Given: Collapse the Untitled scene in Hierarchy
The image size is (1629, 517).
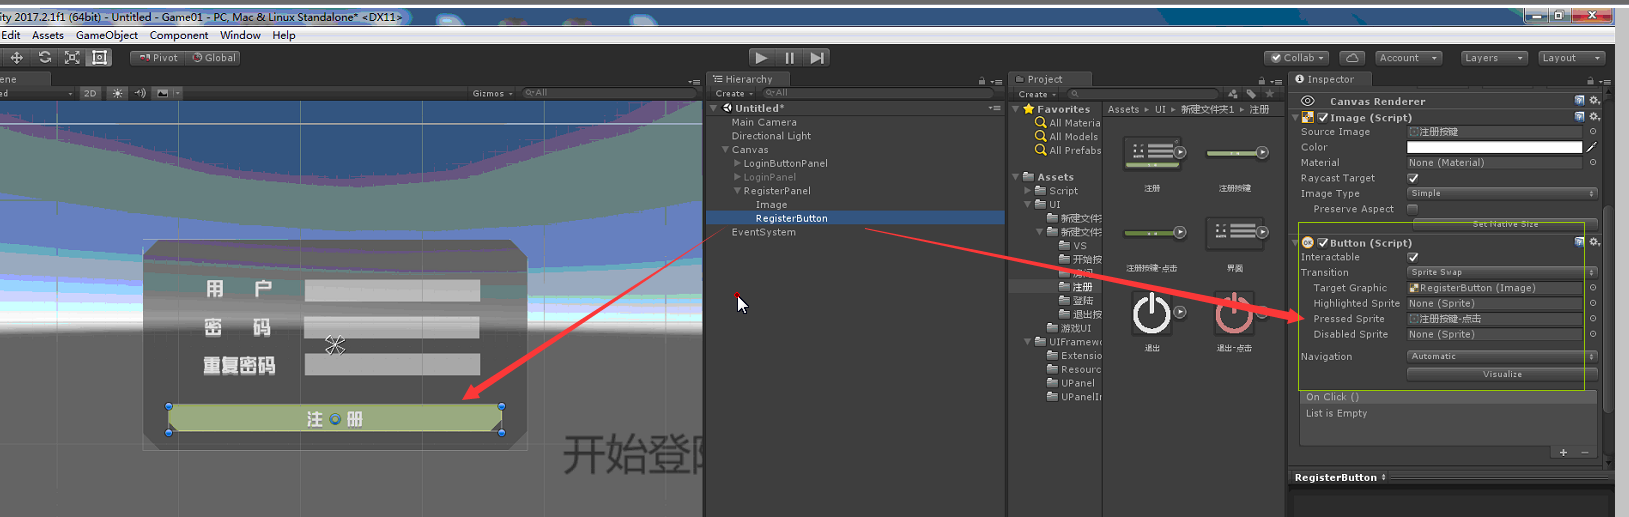Looking at the screenshot, I should tap(714, 108).
